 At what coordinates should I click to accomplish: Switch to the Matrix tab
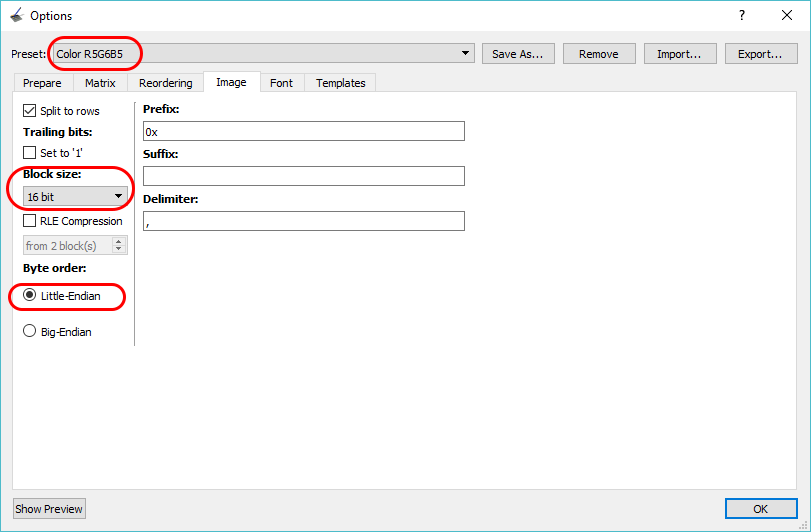(100, 83)
